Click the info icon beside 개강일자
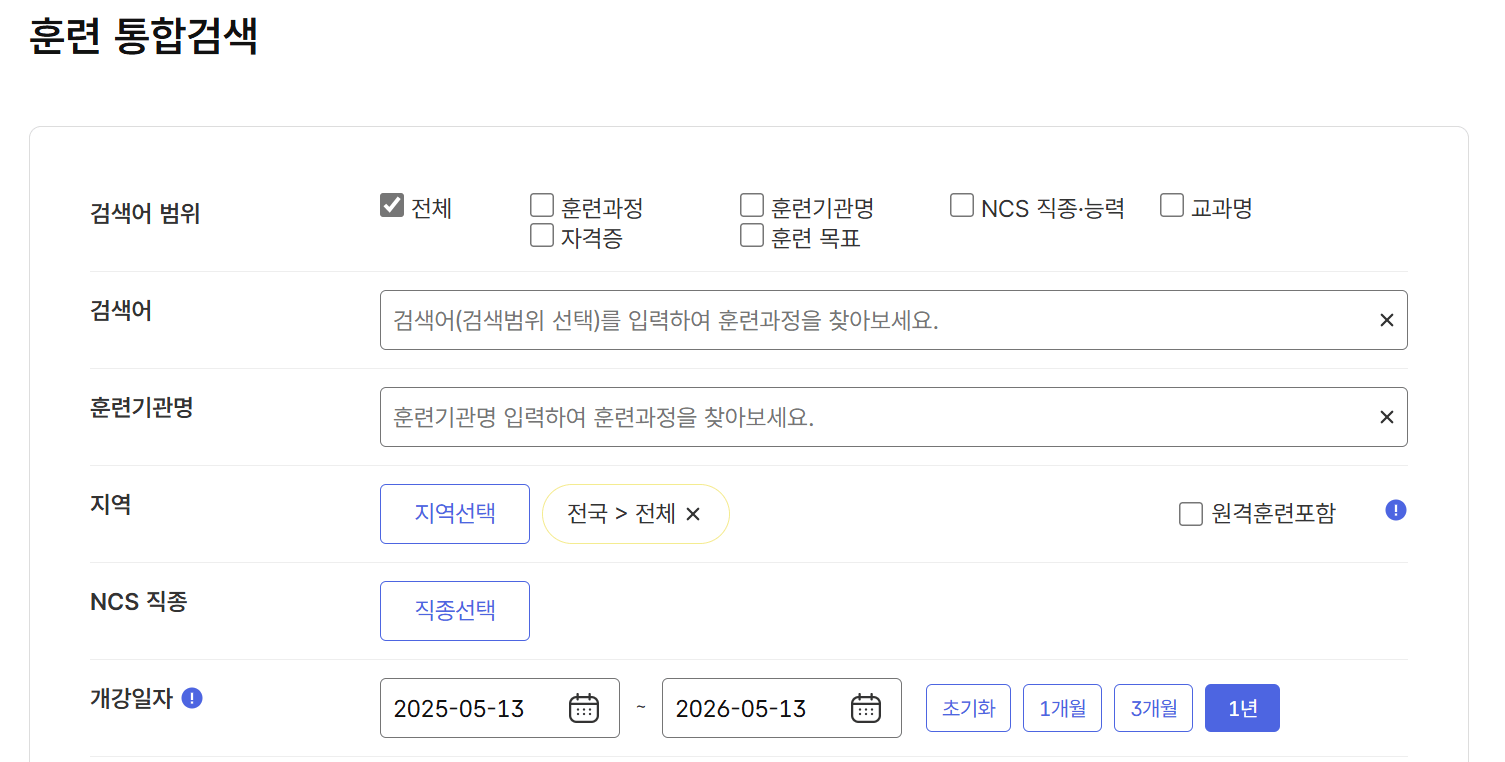The image size is (1505, 762). point(193,699)
